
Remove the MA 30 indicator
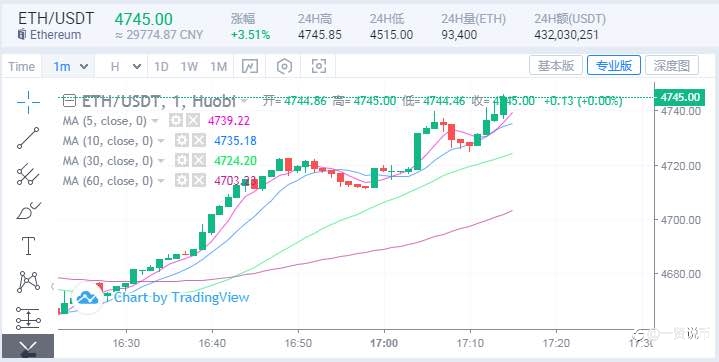199,161
